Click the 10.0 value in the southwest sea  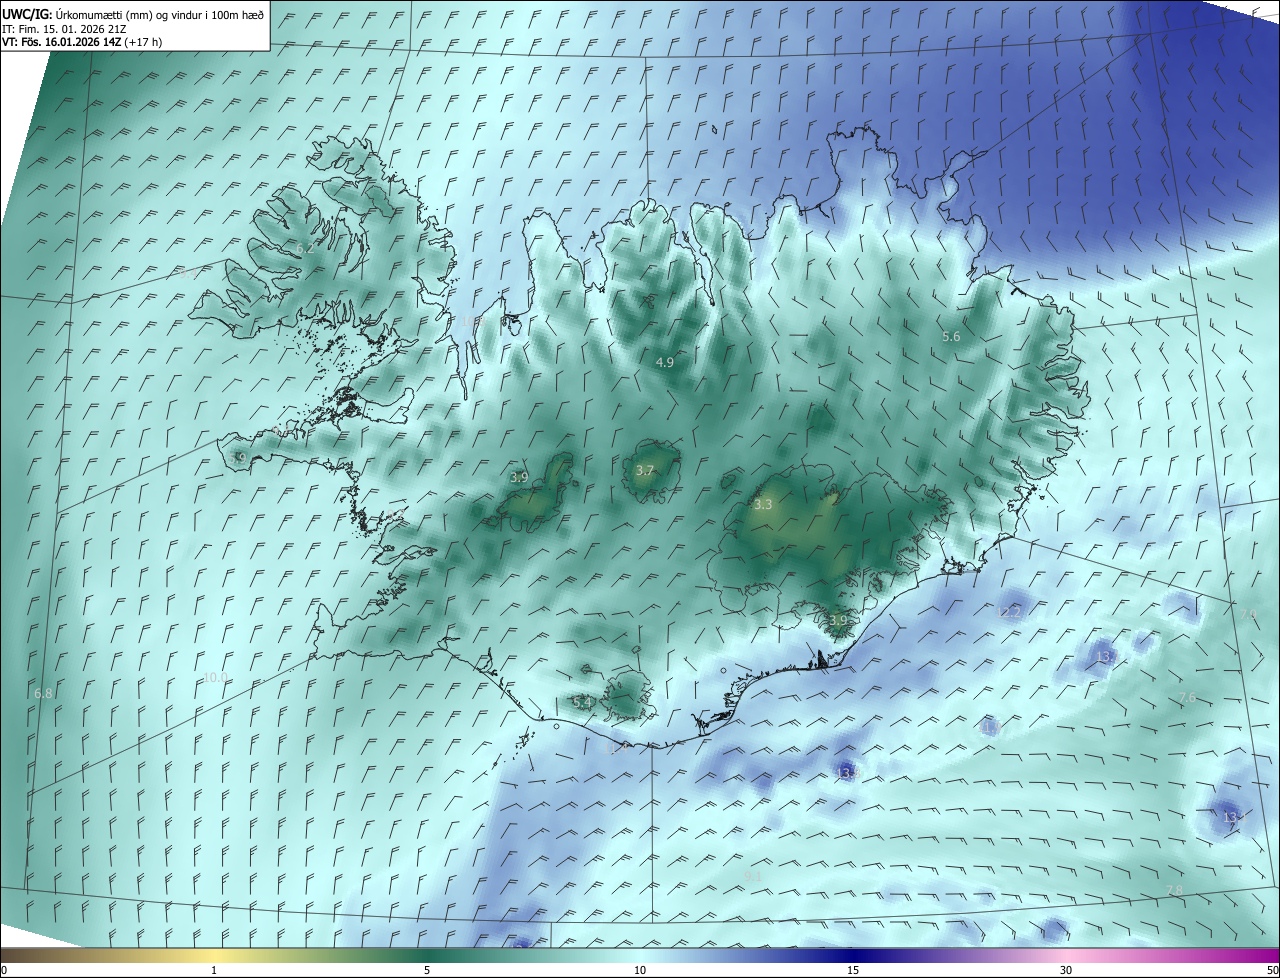point(215,678)
